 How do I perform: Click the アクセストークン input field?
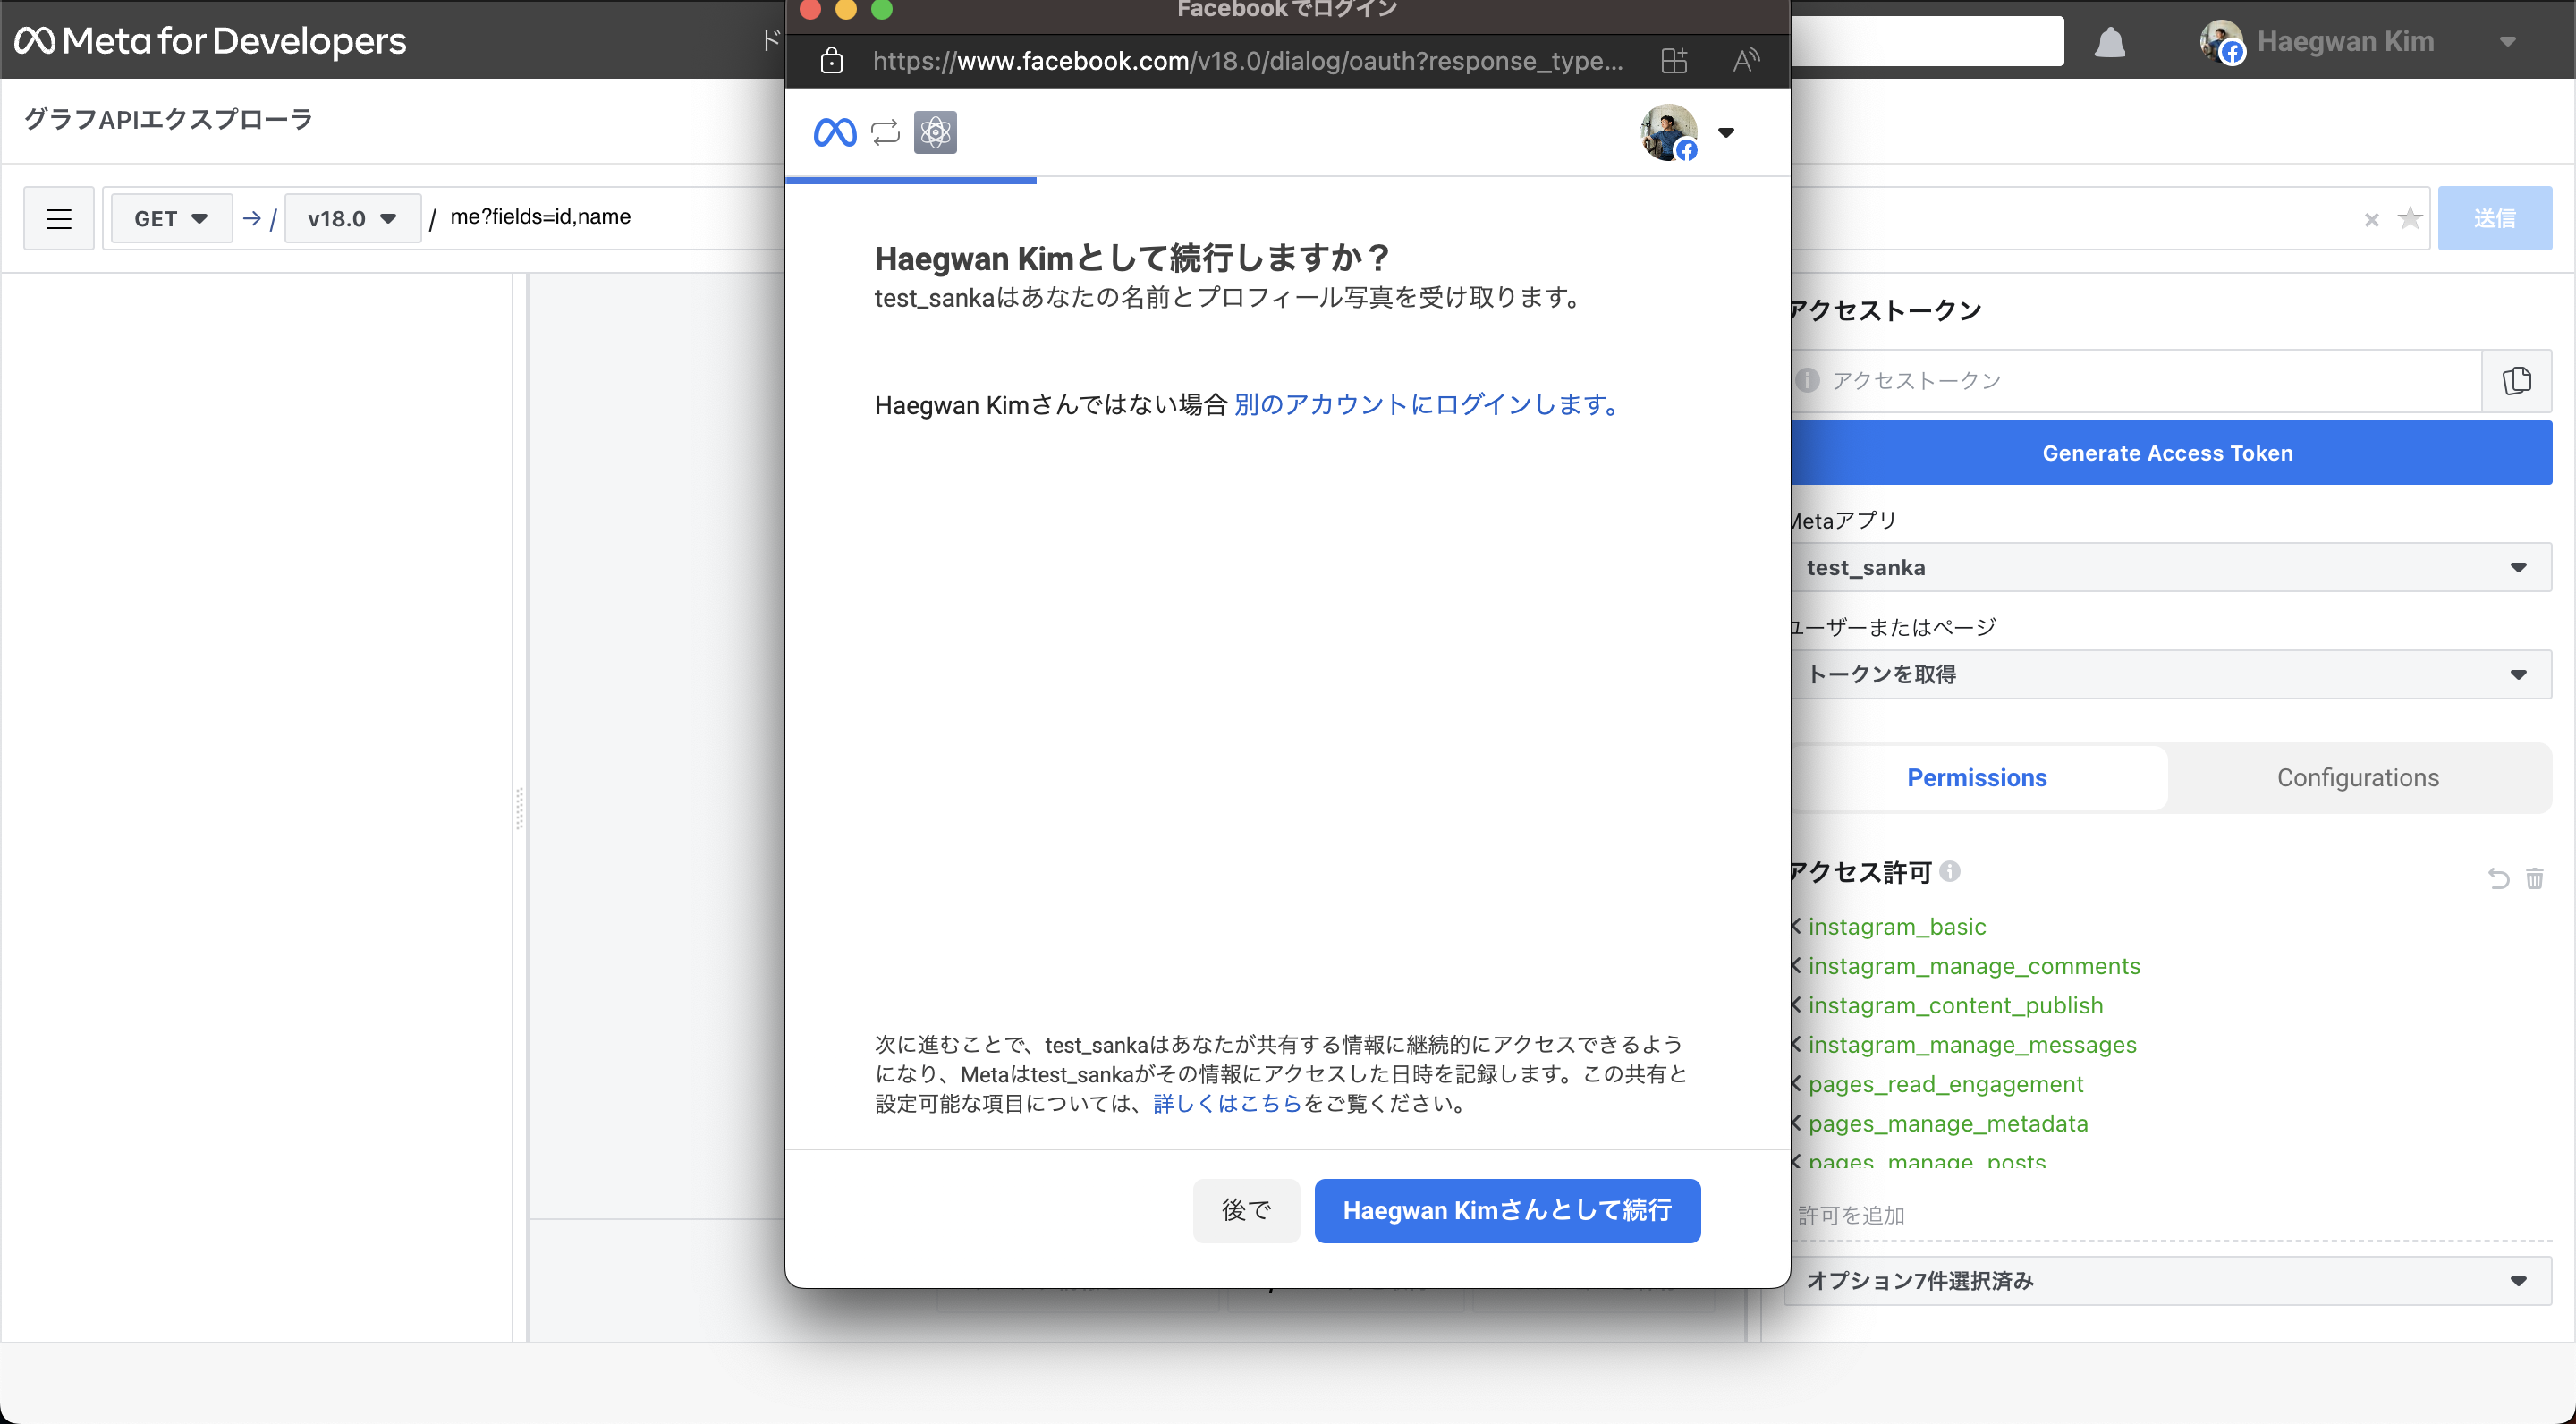[x=2140, y=381]
